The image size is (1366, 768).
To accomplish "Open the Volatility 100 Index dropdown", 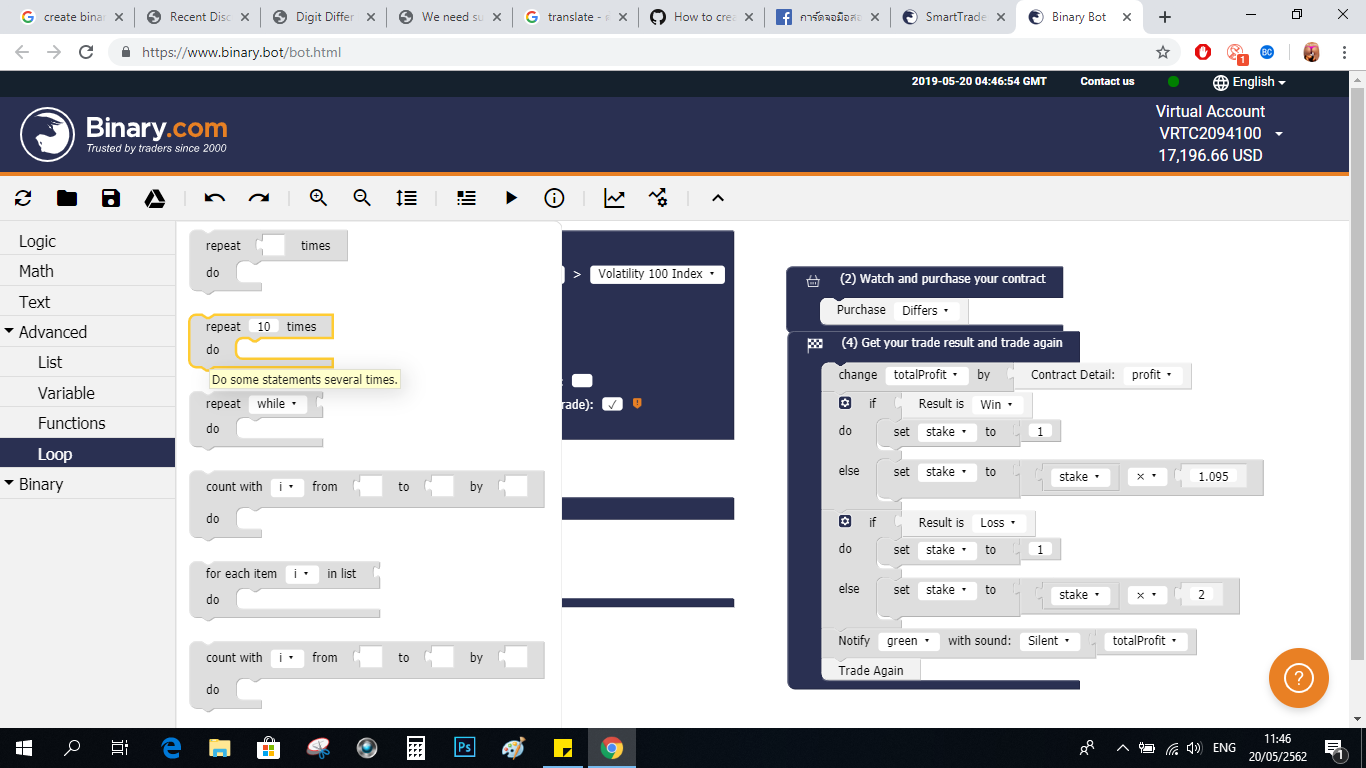I will [x=657, y=273].
